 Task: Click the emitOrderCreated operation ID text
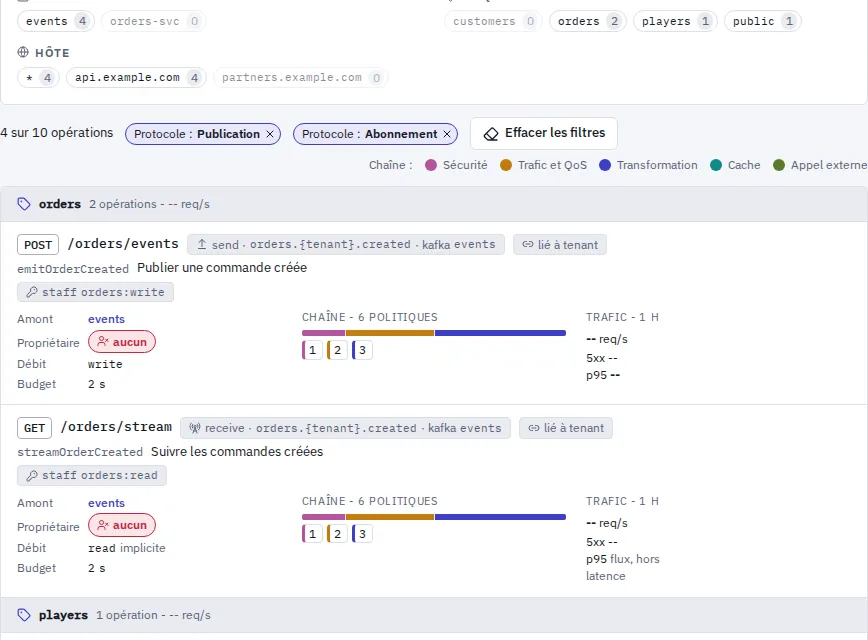[73, 269]
